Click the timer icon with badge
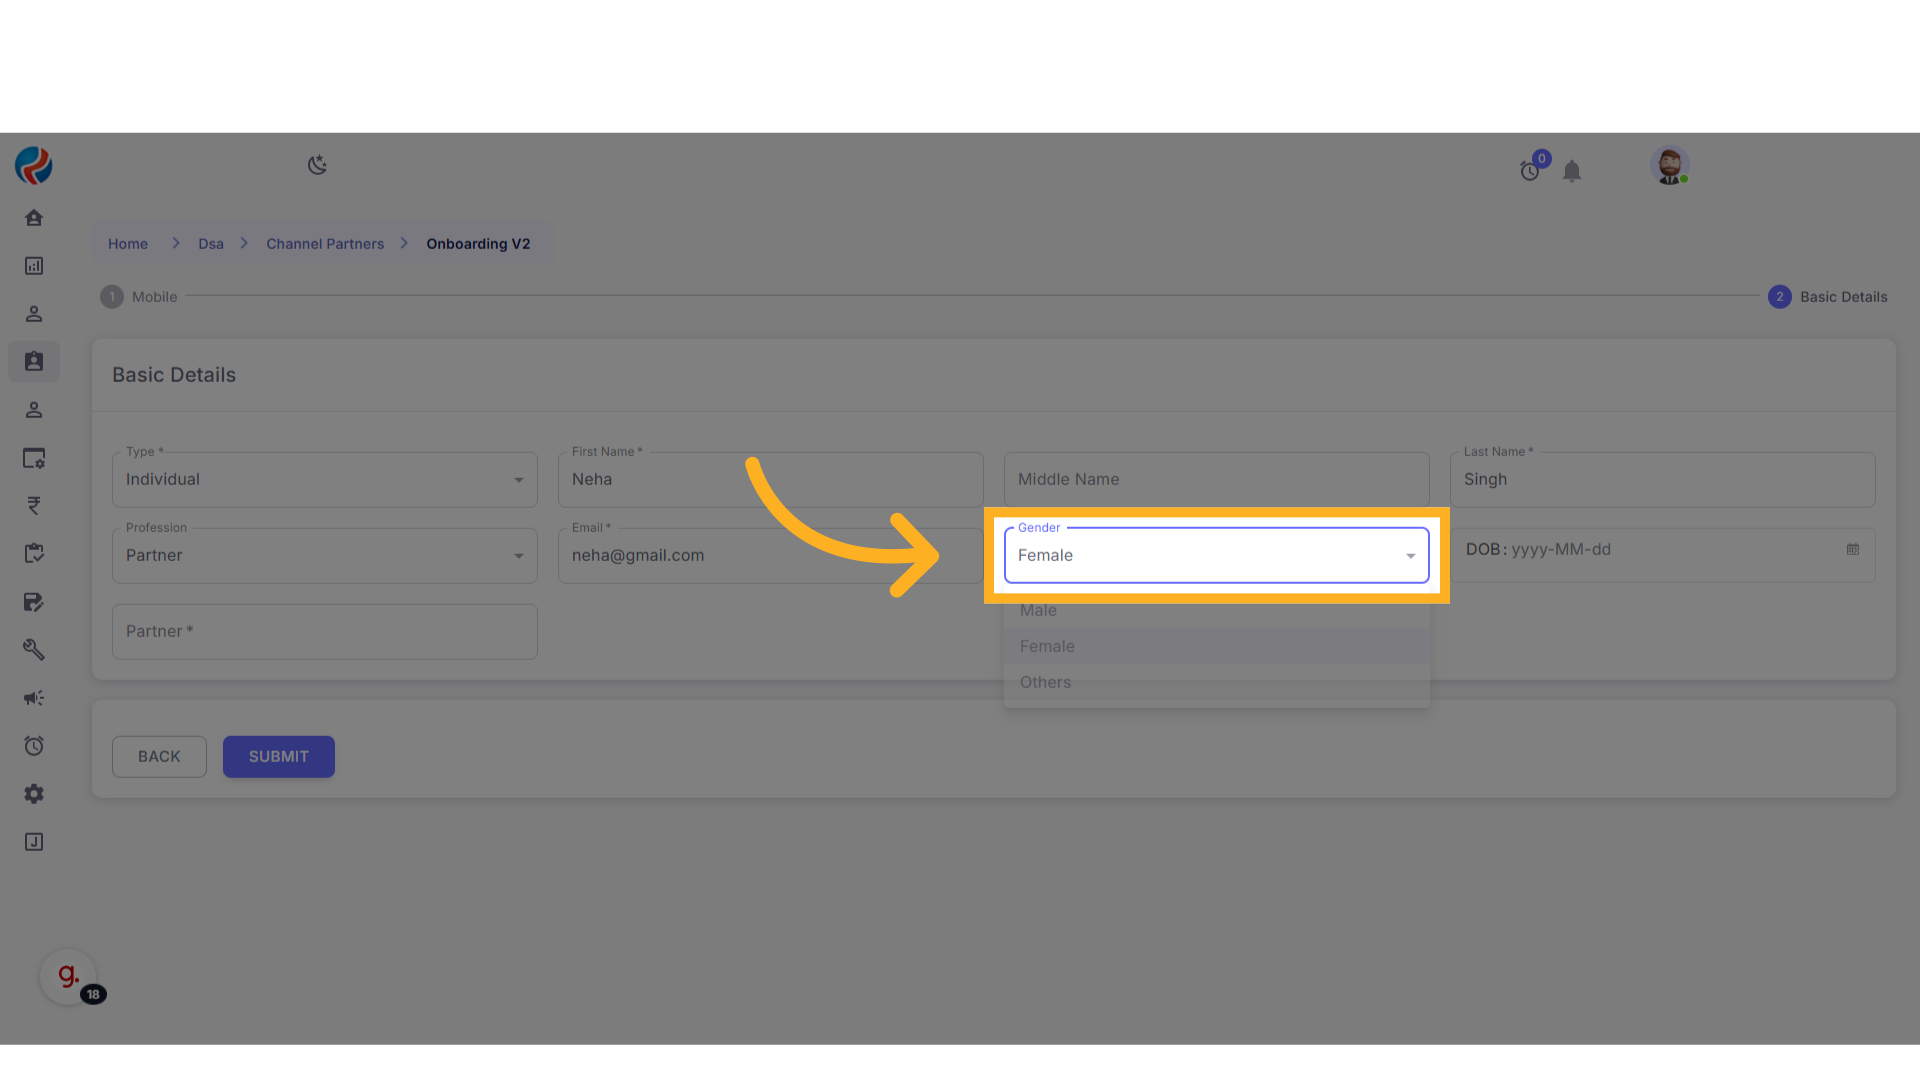 1530,171
